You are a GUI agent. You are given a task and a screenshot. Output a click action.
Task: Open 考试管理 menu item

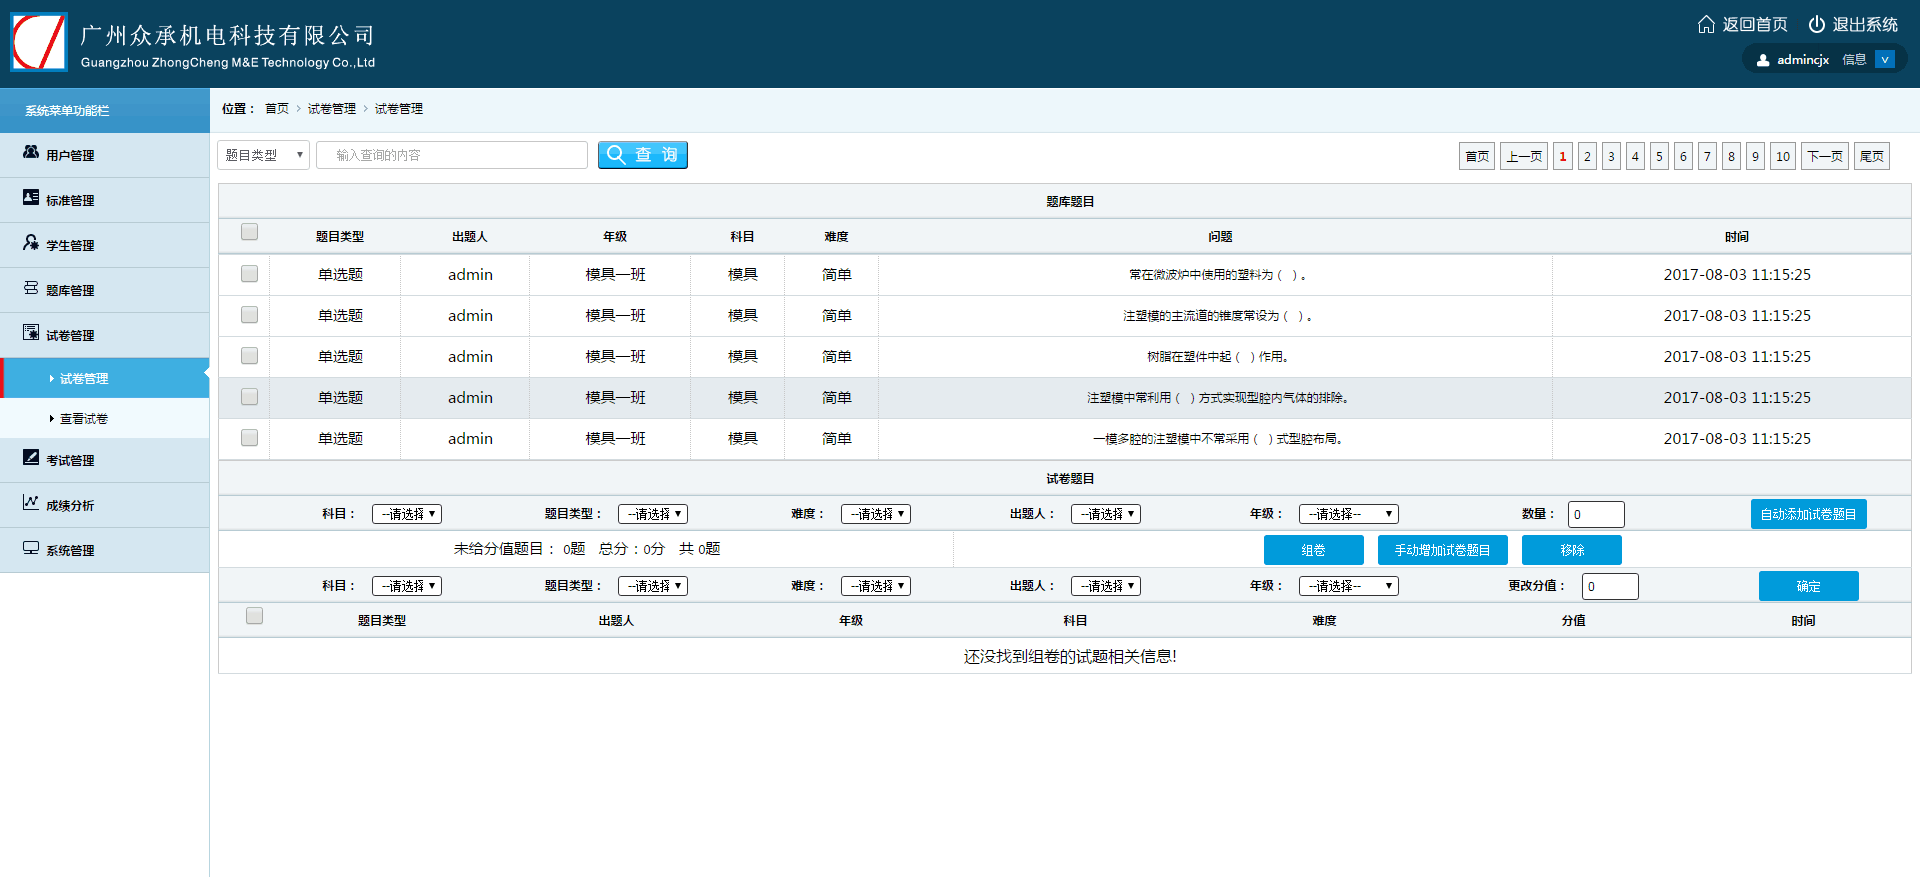(105, 460)
